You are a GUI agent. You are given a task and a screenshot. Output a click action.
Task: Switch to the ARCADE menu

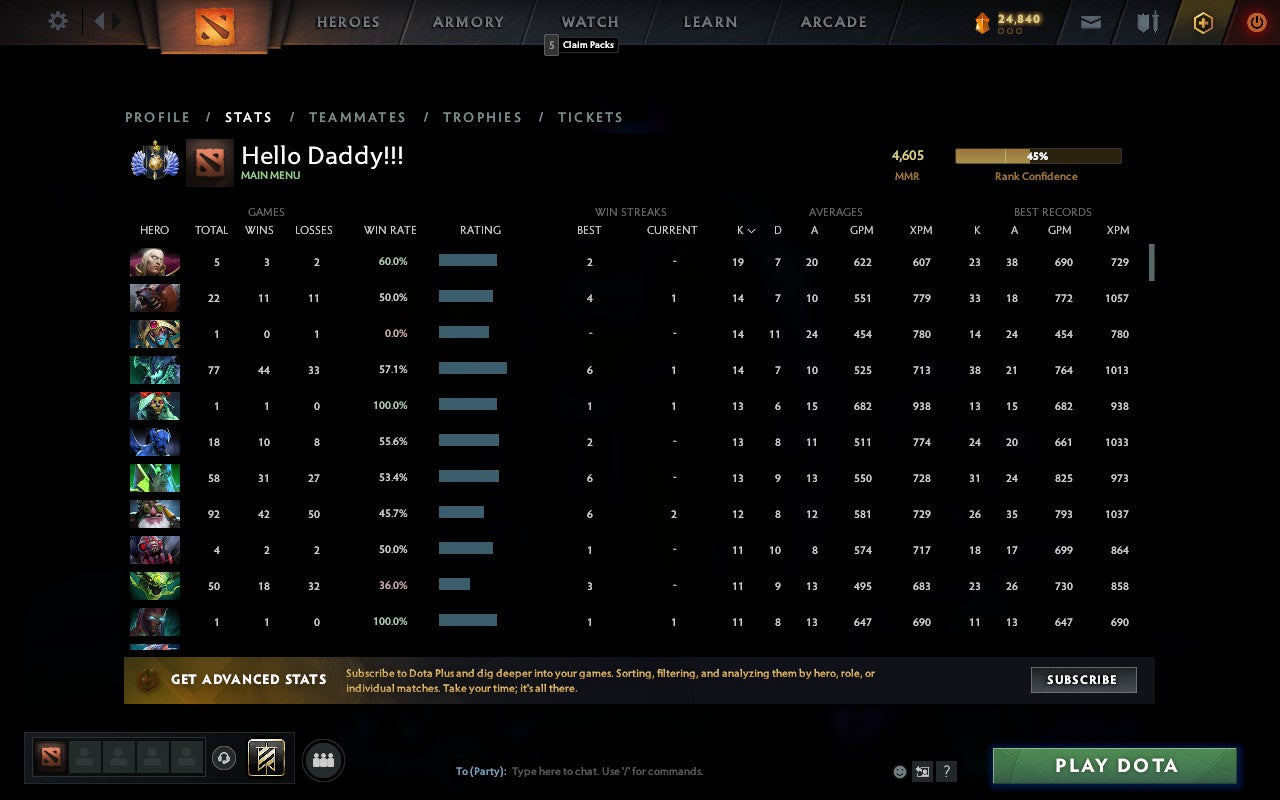(x=832, y=21)
